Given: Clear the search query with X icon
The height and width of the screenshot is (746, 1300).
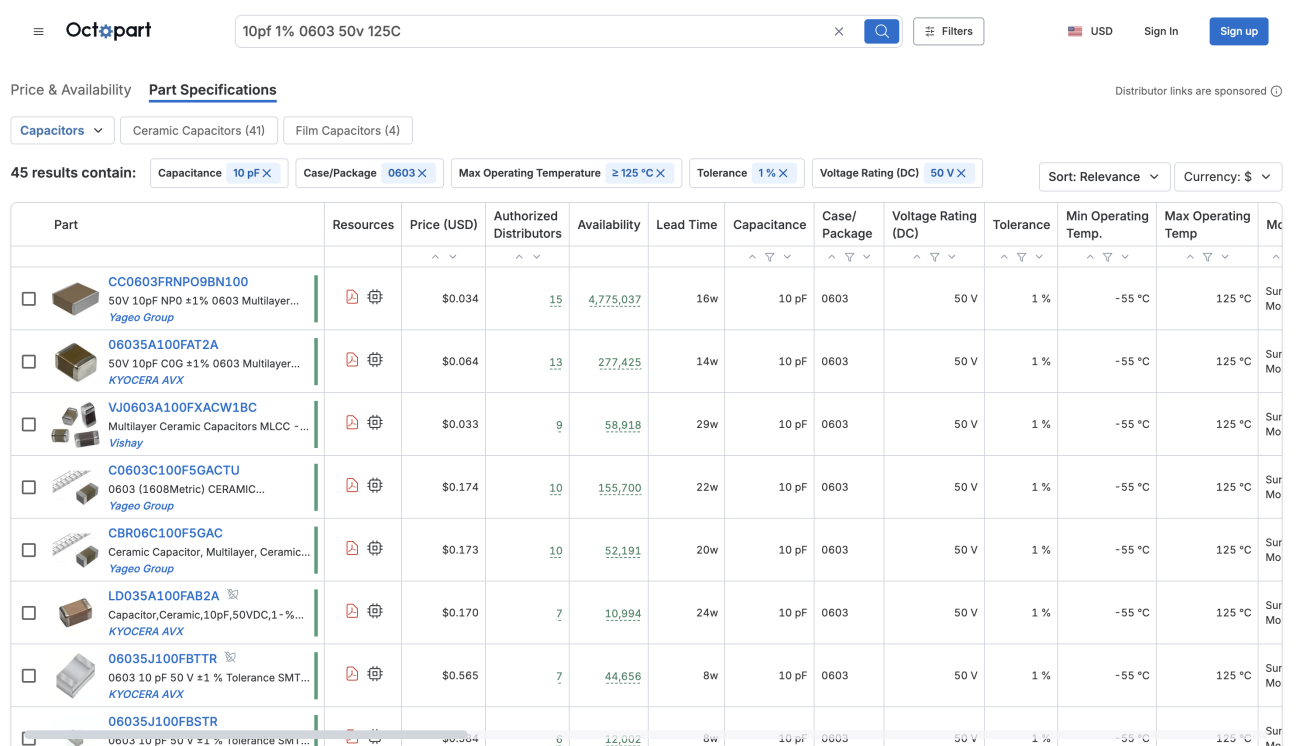Looking at the screenshot, I should (839, 31).
